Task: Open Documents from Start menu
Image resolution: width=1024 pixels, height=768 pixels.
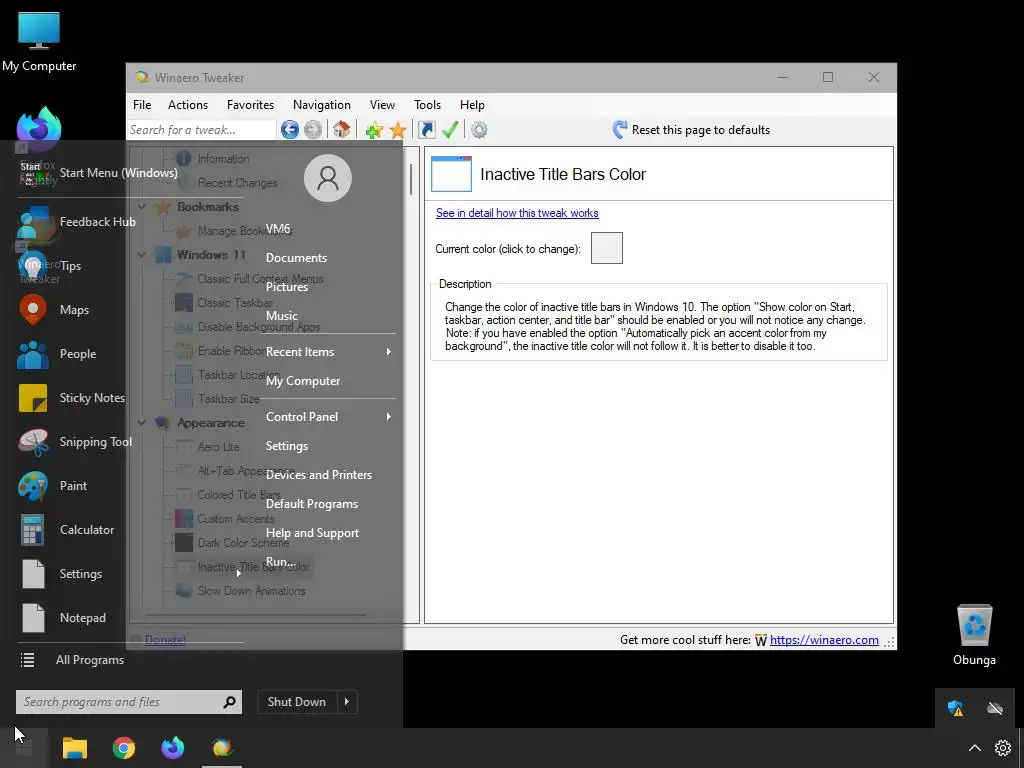Action: pos(296,258)
